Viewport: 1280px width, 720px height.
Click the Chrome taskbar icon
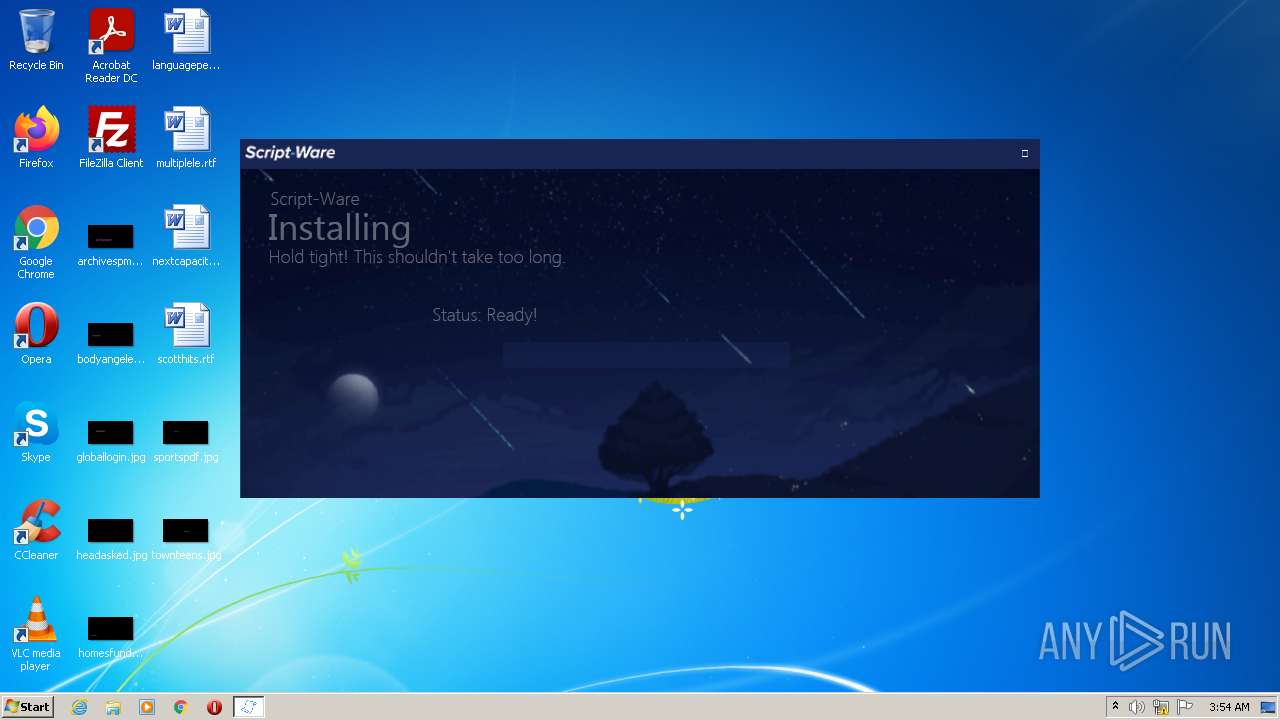click(x=181, y=707)
